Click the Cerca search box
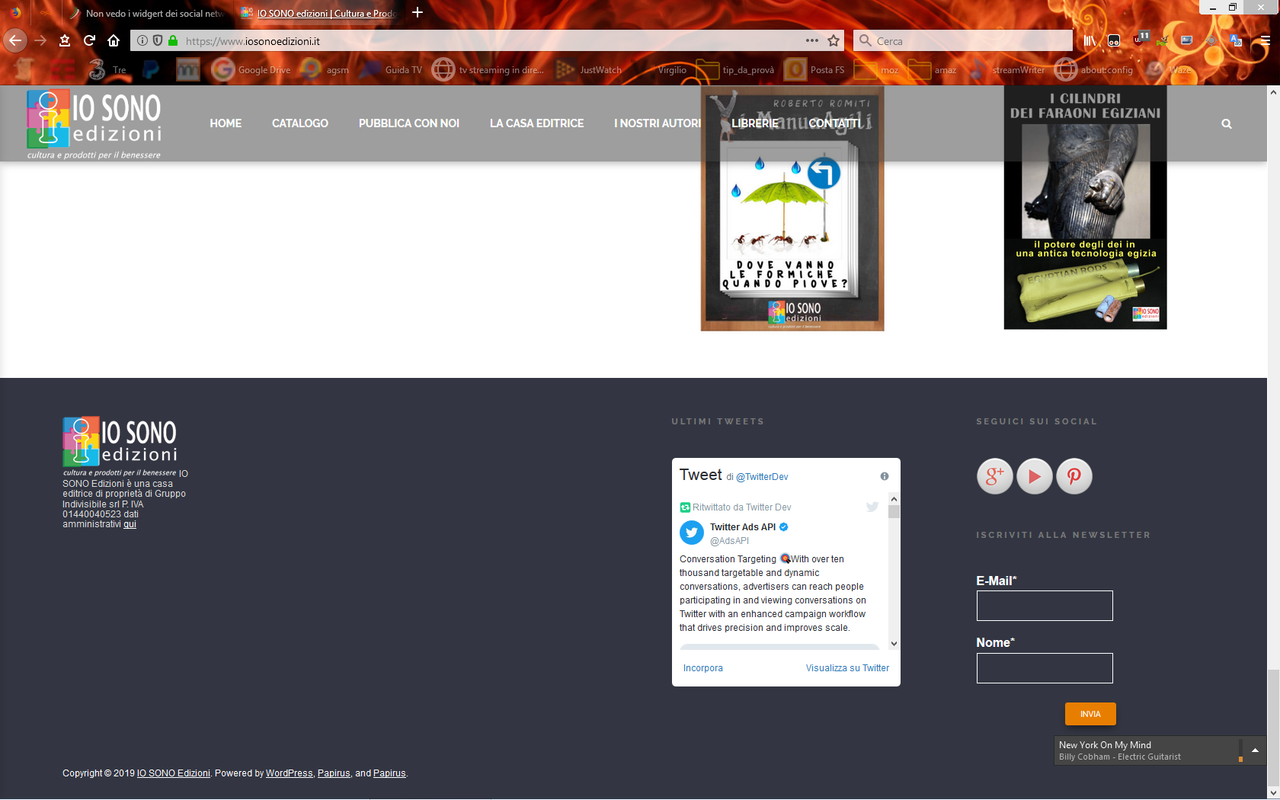Viewport: 1280px width, 800px height. click(x=963, y=41)
